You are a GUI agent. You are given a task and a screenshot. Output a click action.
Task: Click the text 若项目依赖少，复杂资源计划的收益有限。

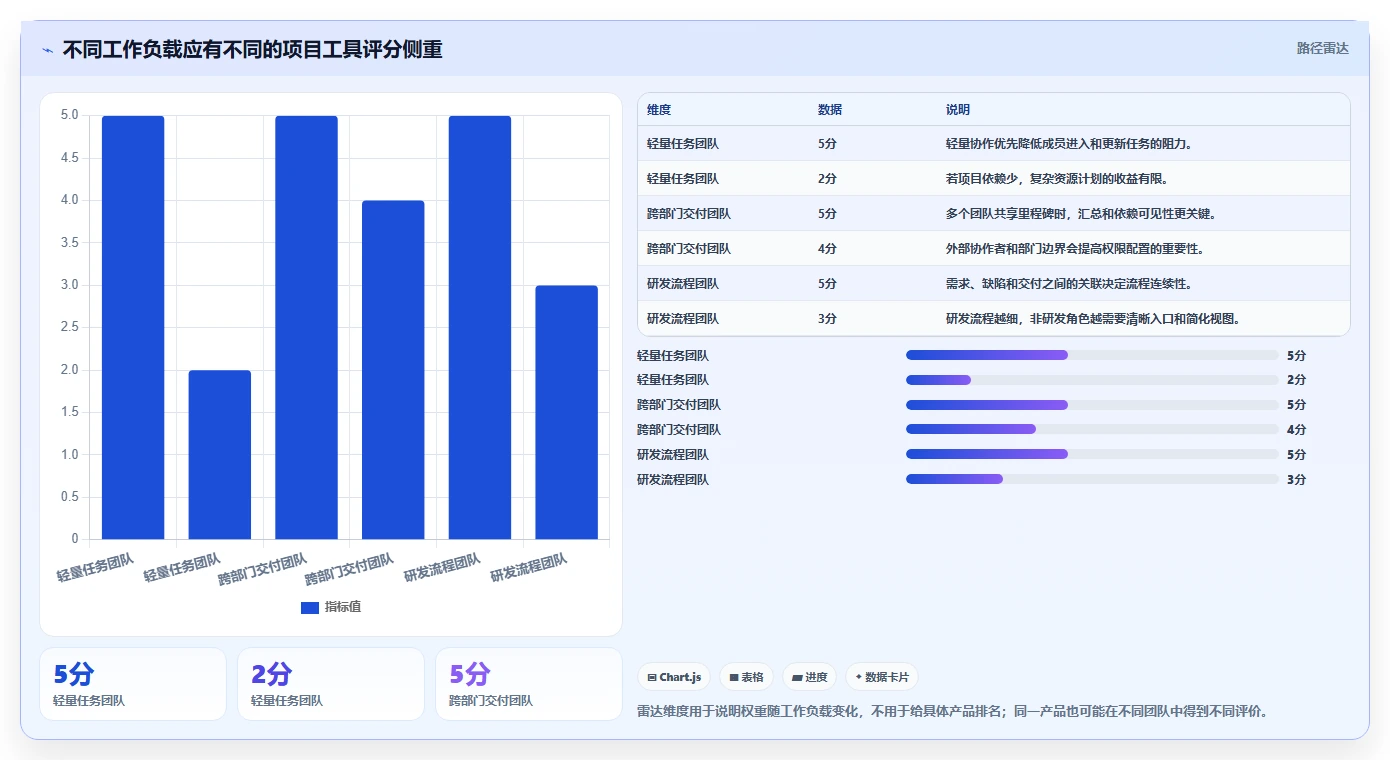coord(1057,179)
